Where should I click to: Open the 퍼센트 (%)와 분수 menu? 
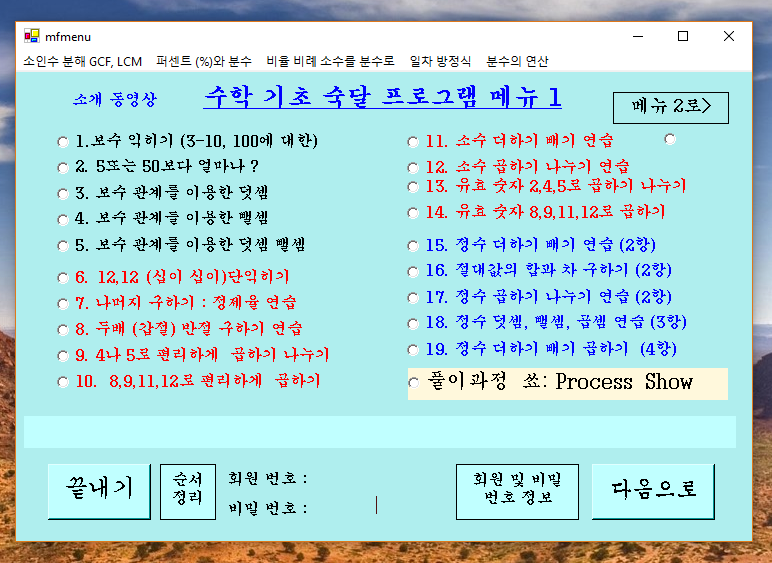[x=204, y=61]
